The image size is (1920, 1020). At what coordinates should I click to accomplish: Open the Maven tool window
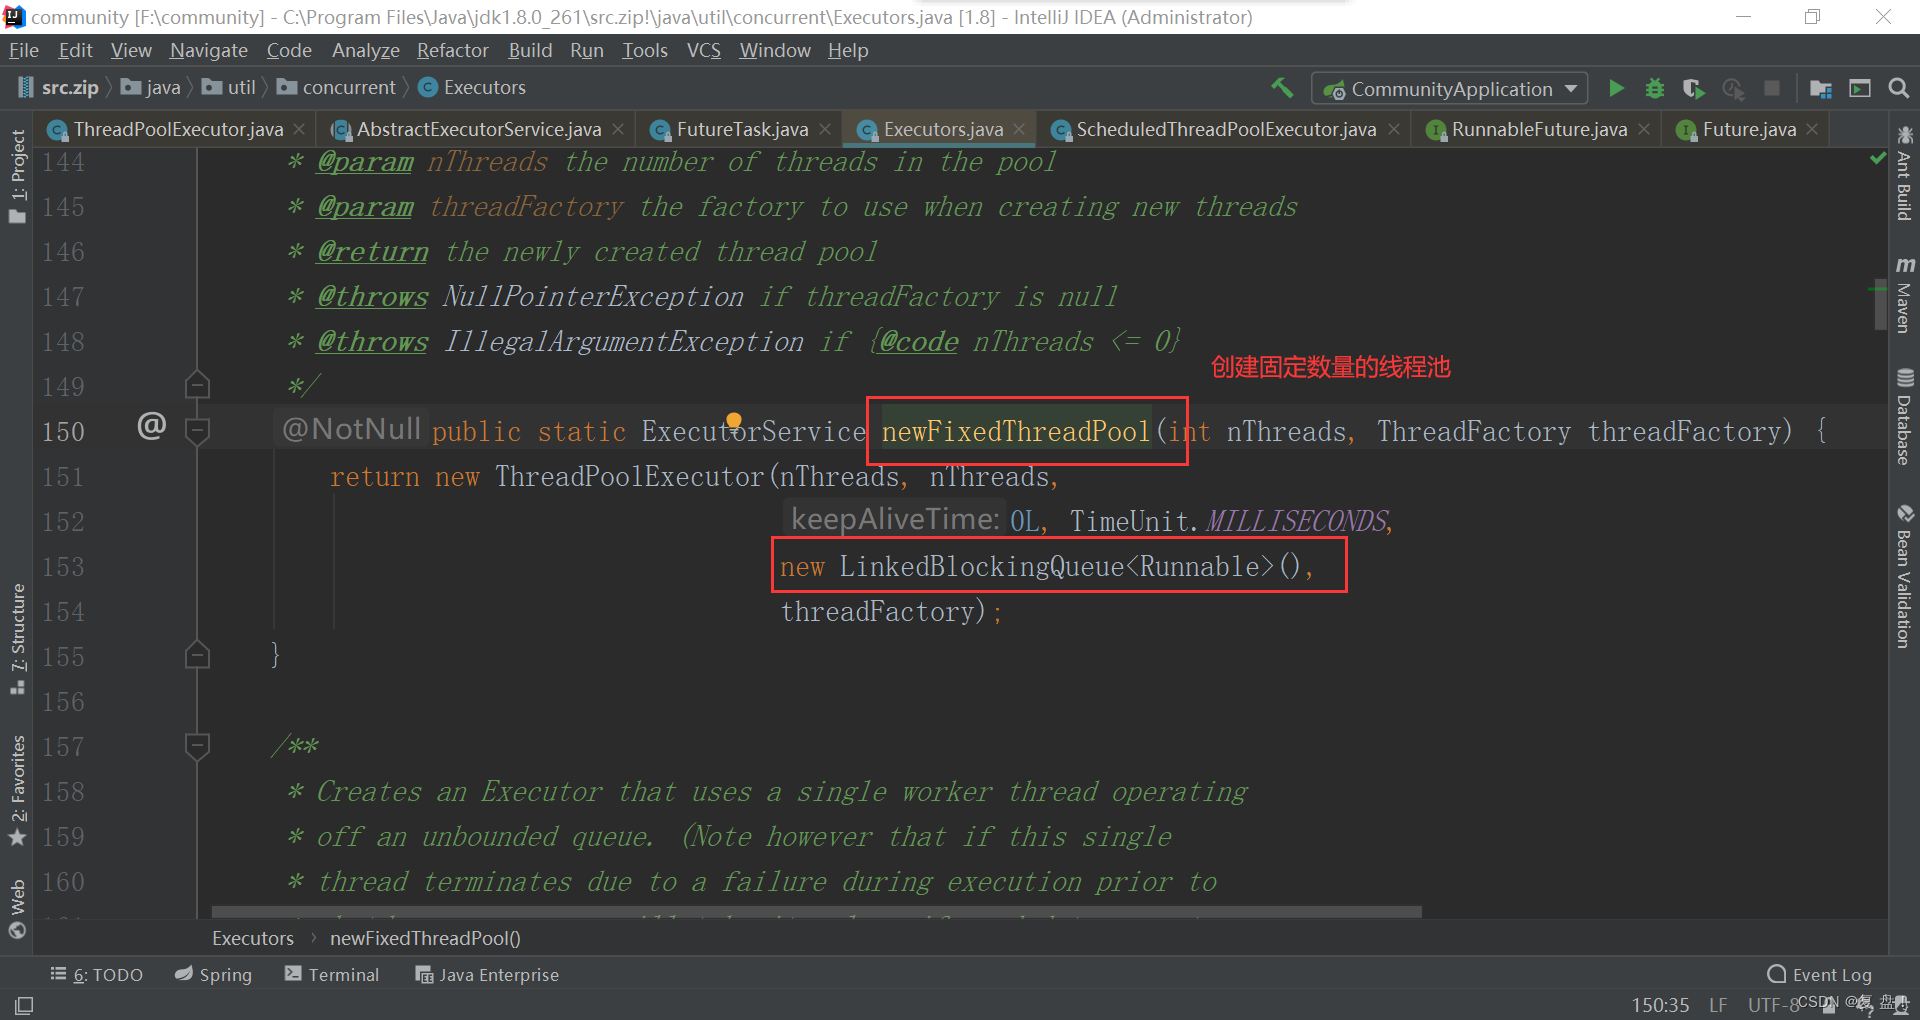pyautogui.click(x=1904, y=295)
